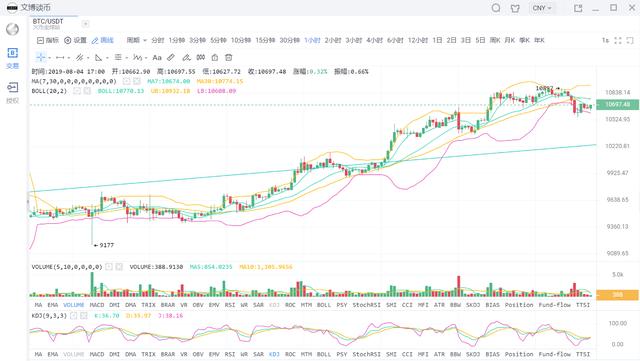
Task: Click the trash icon to delete drawings
Action: (x=229, y=58)
